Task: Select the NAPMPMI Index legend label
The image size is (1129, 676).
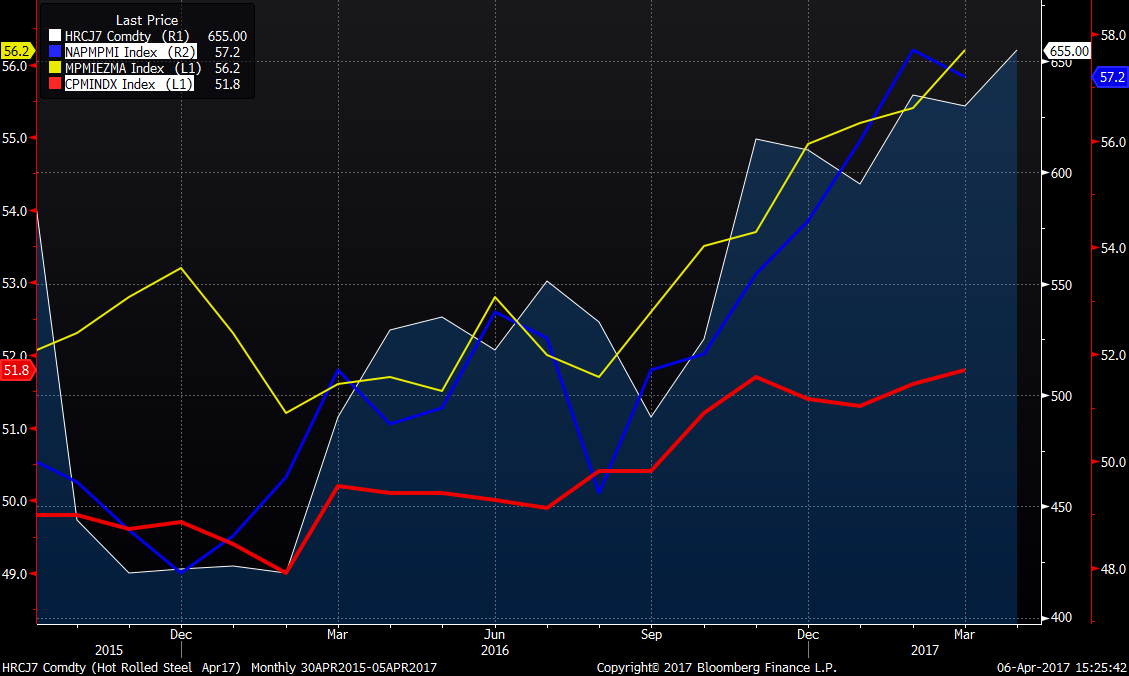Action: click(110, 52)
